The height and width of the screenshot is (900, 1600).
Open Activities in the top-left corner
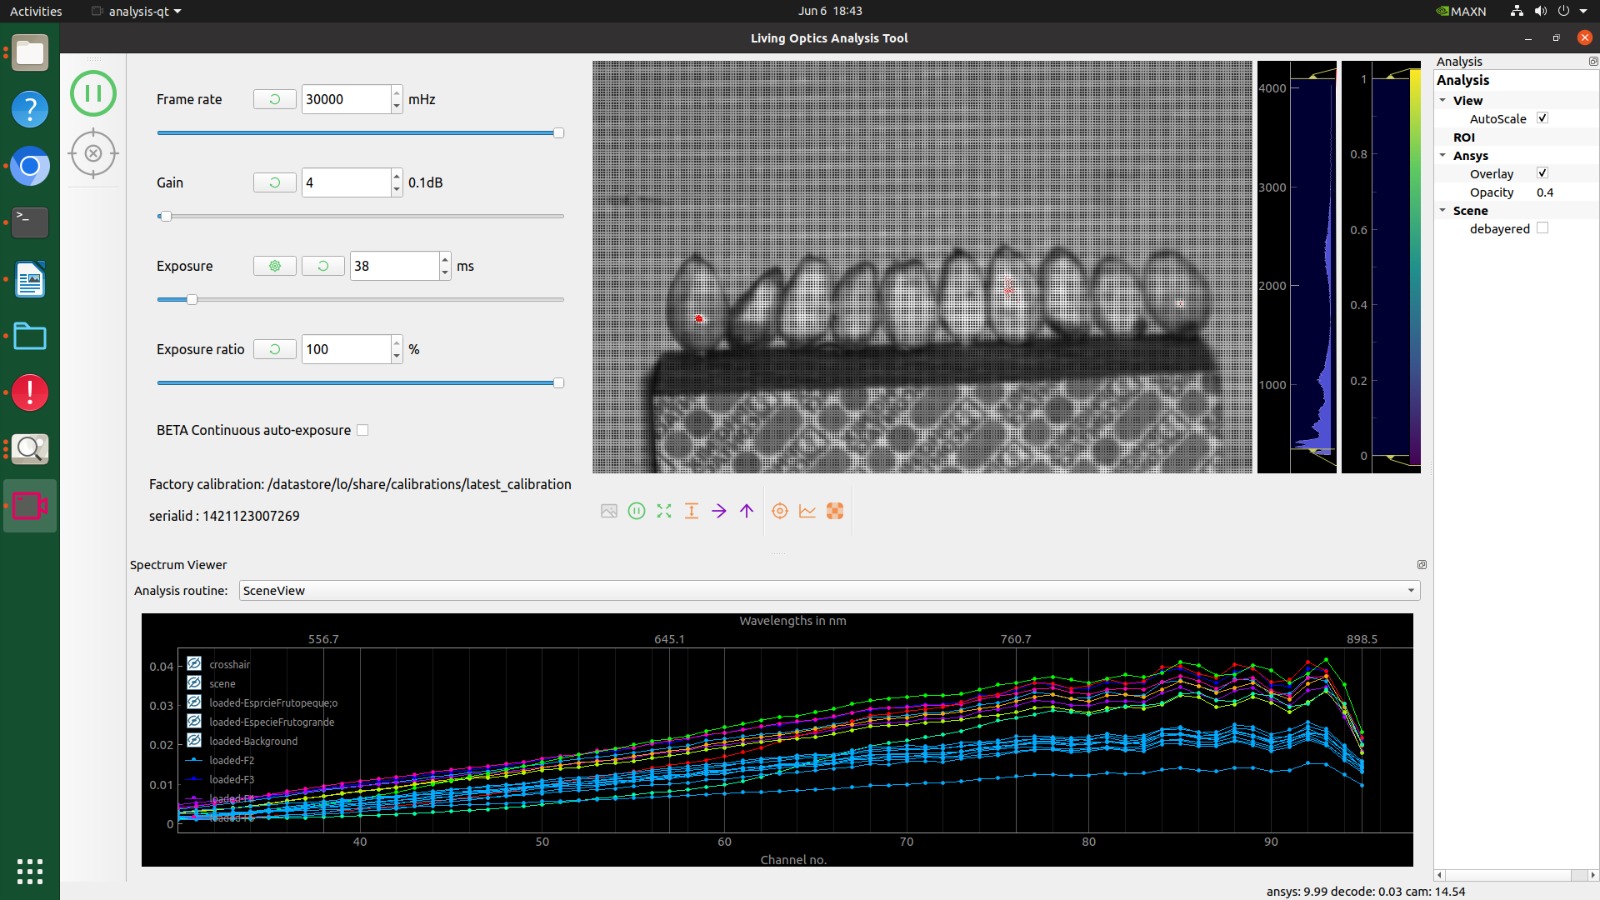[x=35, y=11]
